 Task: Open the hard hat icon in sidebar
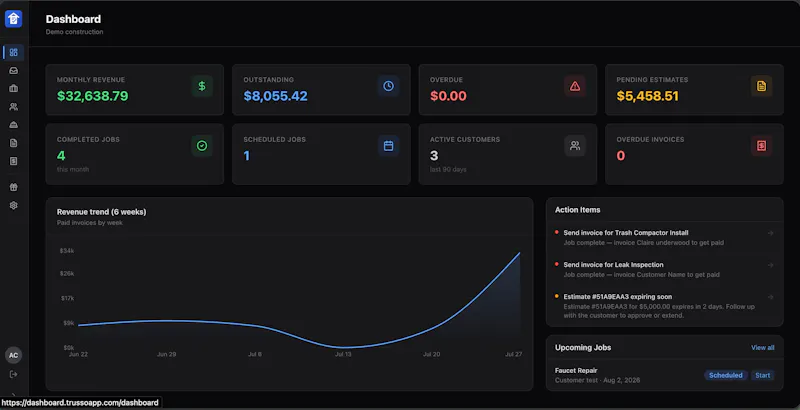pyautogui.click(x=14, y=125)
